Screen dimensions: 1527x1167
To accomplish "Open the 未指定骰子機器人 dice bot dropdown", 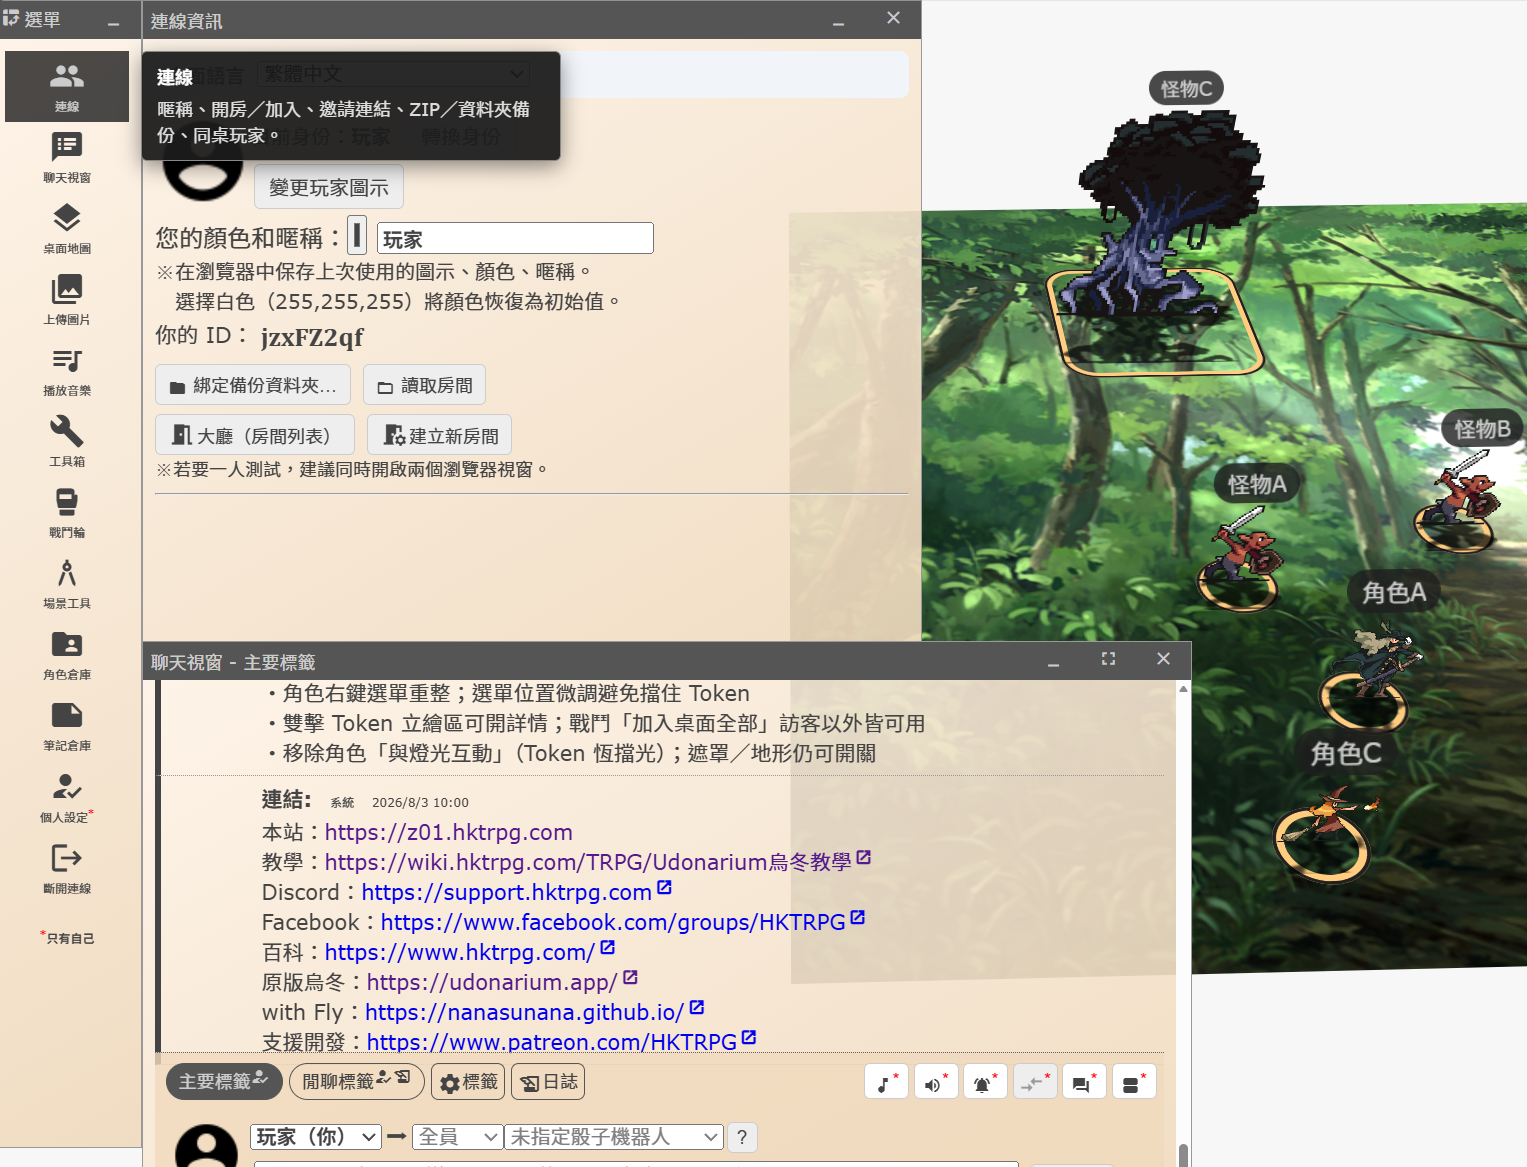I will click(614, 1137).
